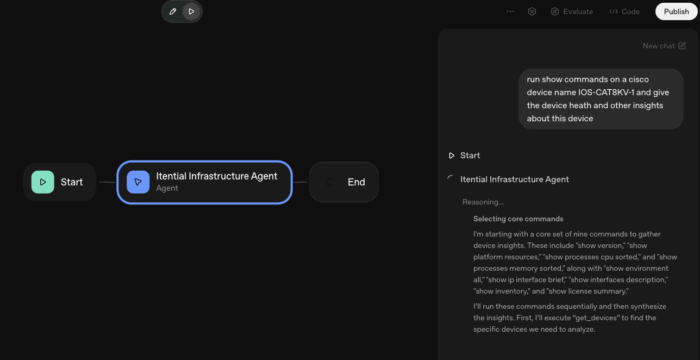Click the green Start node play icon
The image size is (700, 360).
pos(43,182)
